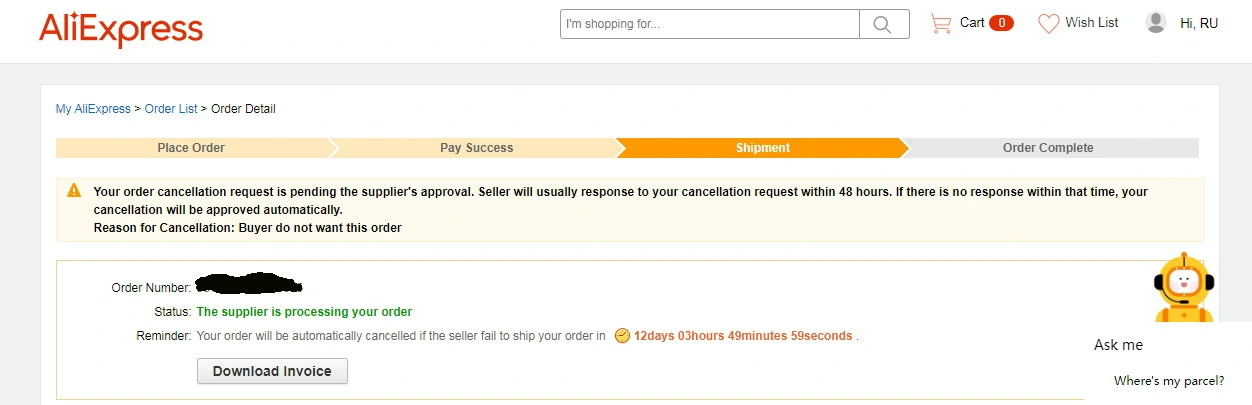This screenshot has width=1252, height=405.
Task: Select the Pay Success step
Action: point(477,148)
